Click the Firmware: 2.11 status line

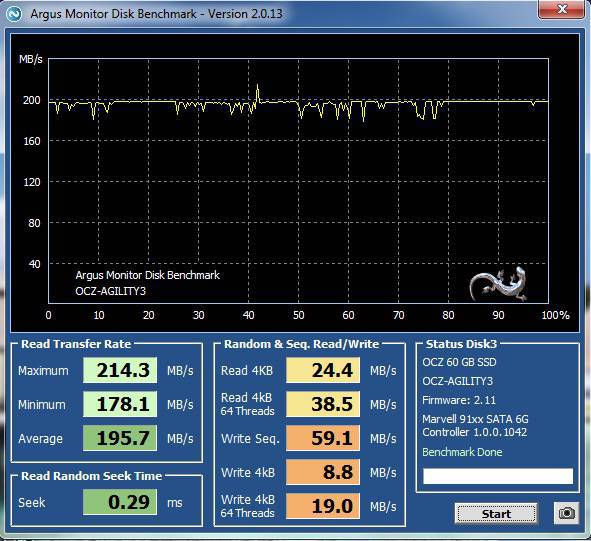pos(459,400)
